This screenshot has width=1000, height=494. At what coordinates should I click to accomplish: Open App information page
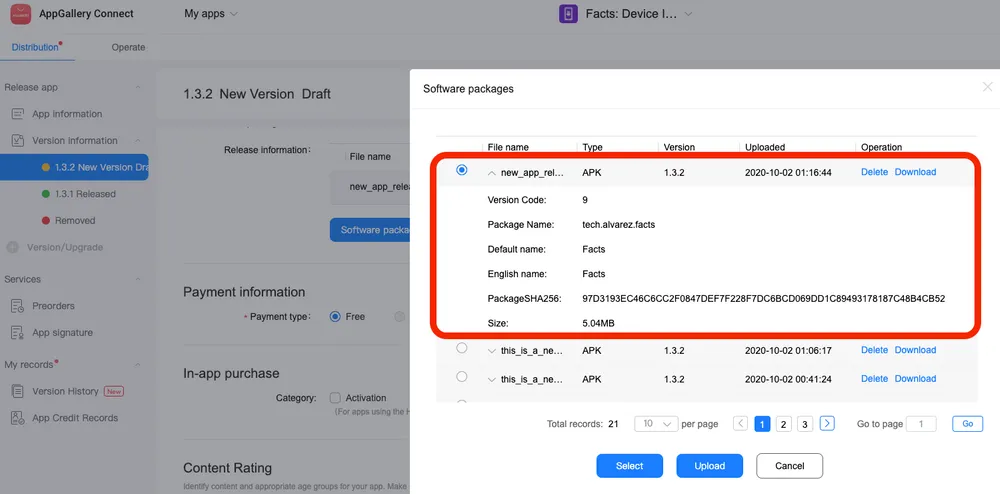[67, 114]
